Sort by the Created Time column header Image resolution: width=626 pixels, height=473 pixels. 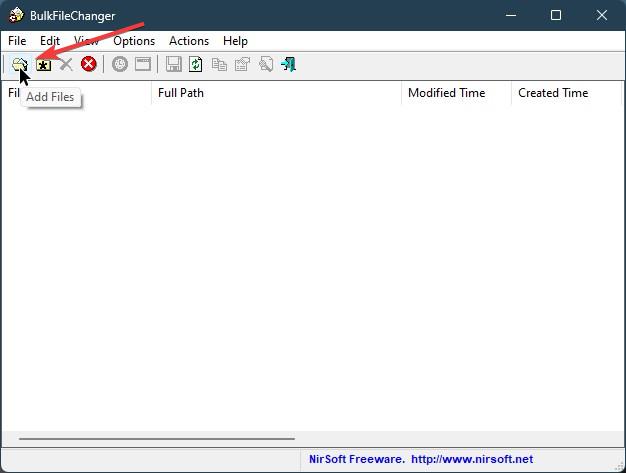(567, 93)
